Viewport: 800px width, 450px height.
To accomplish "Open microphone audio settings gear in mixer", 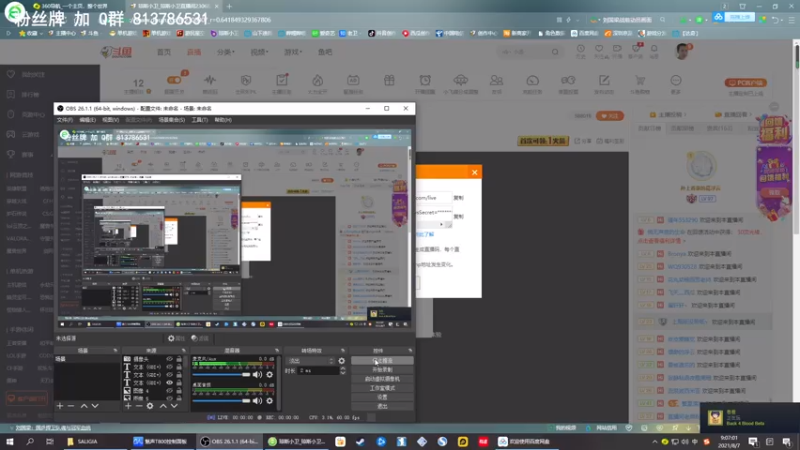I will tap(269, 375).
